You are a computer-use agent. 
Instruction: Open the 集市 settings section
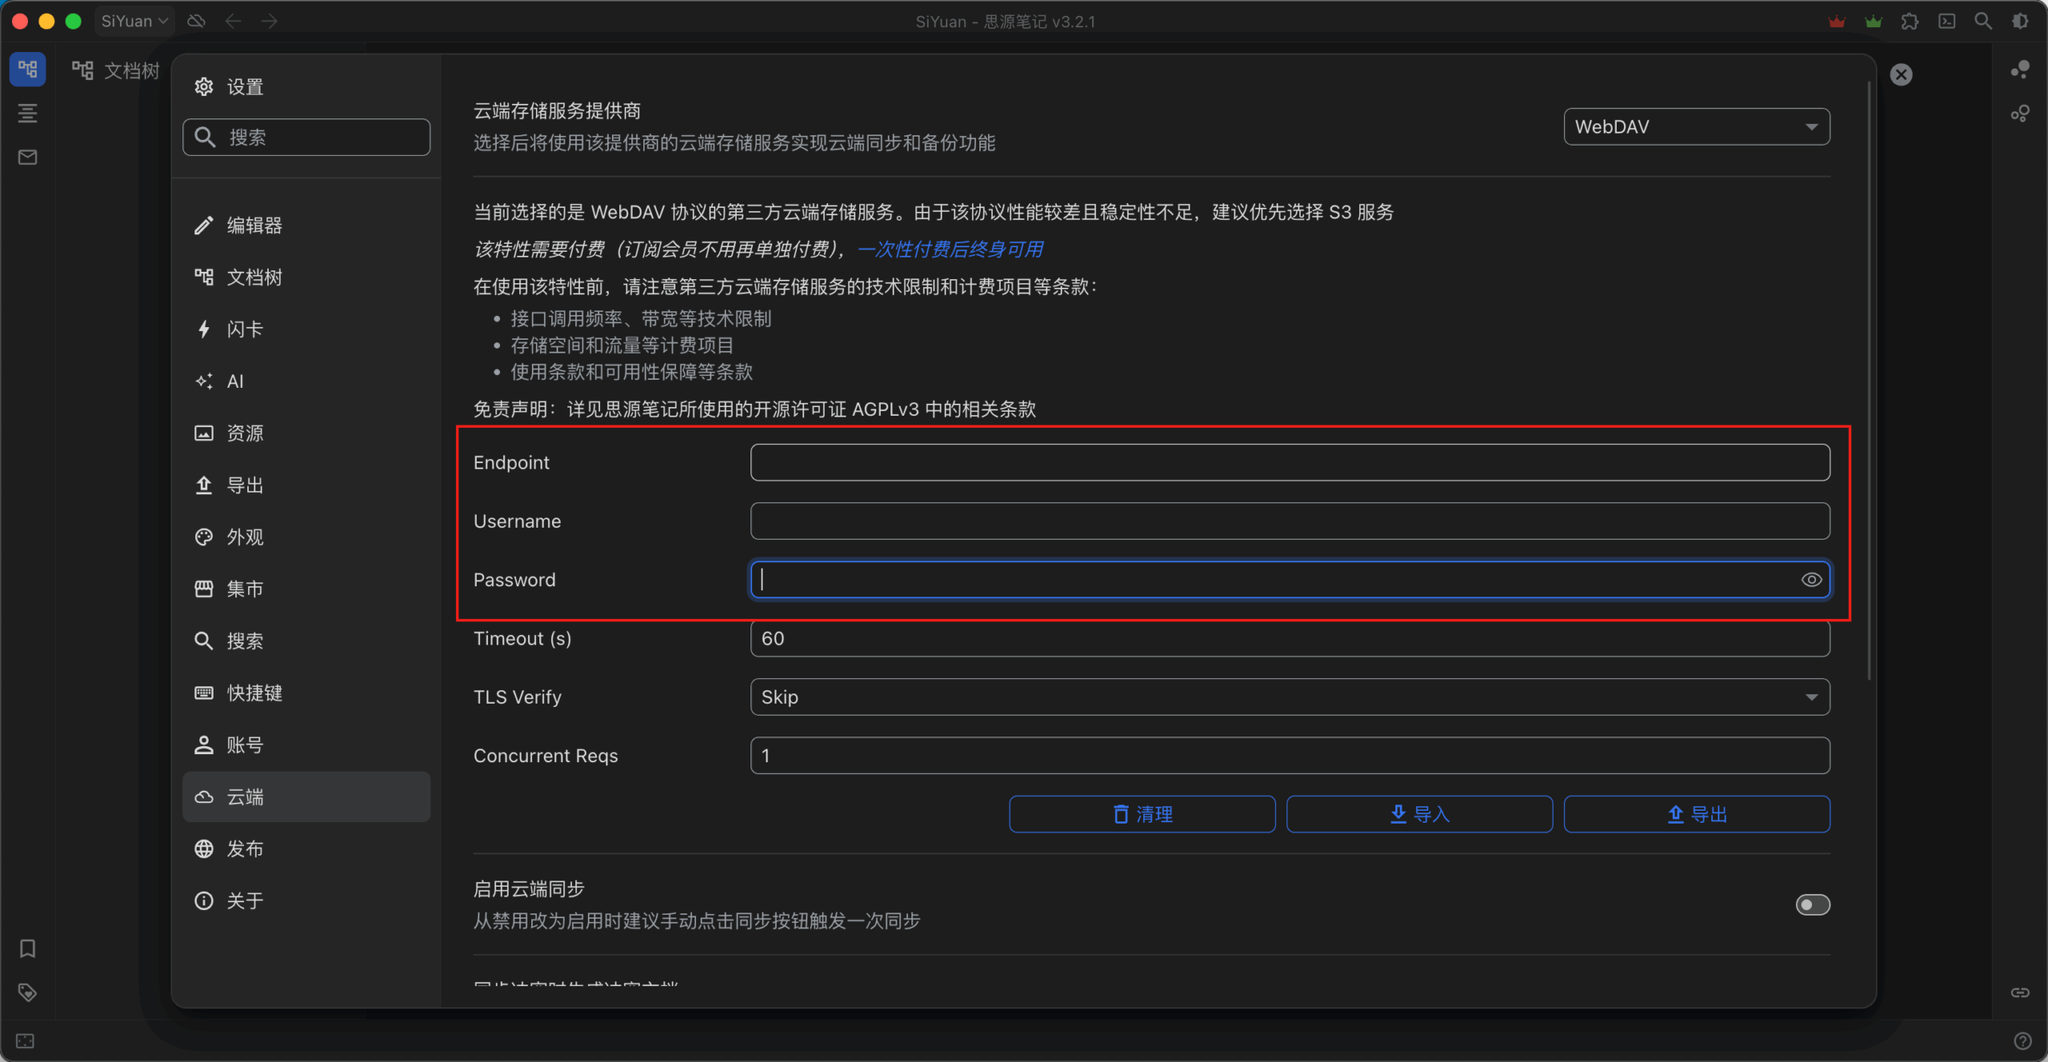pyautogui.click(x=306, y=589)
